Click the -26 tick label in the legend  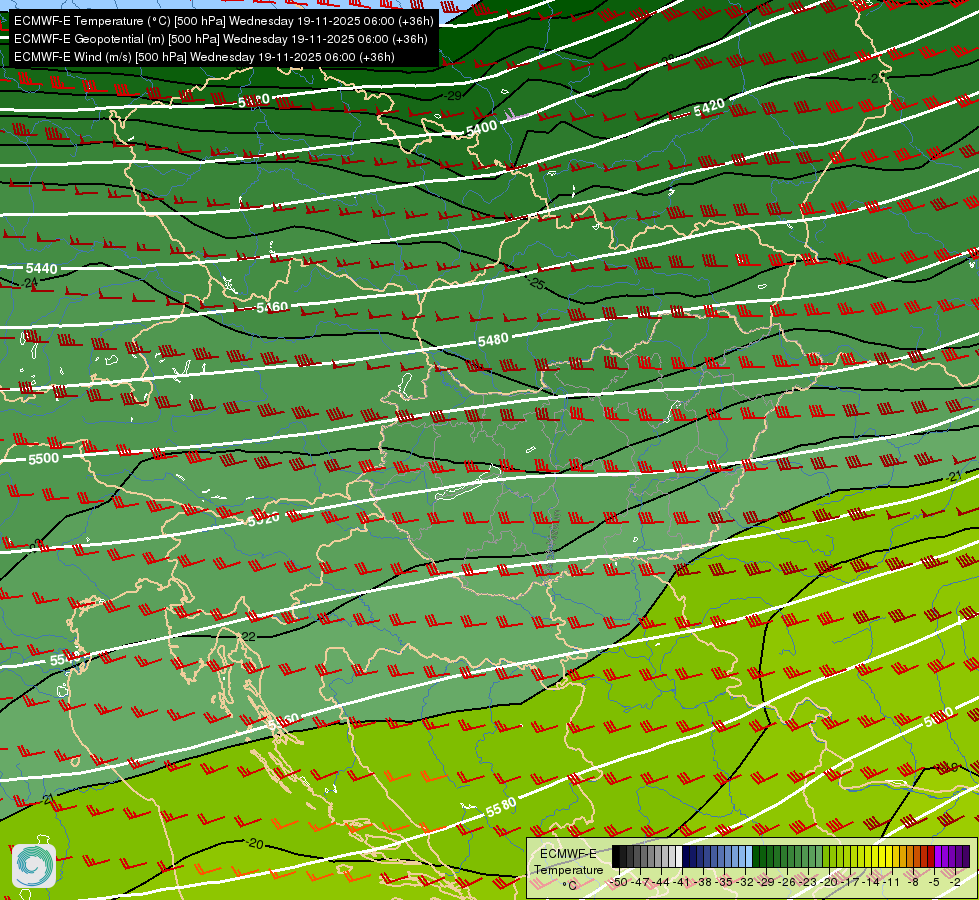click(787, 883)
